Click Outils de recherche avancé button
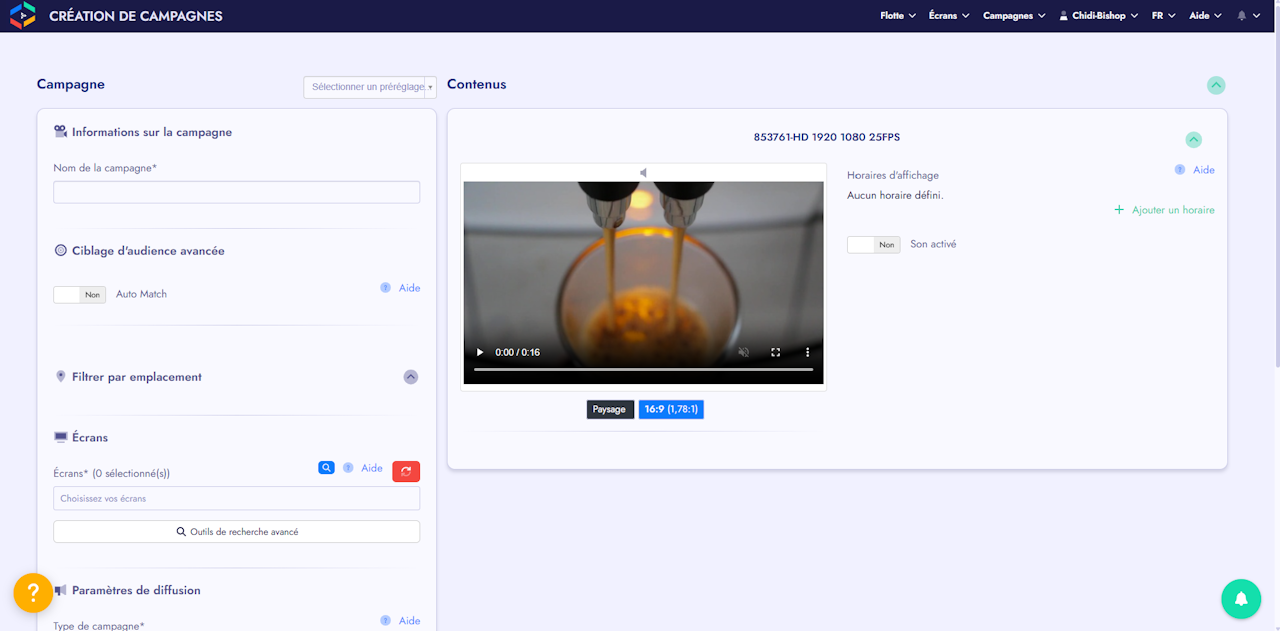The height and width of the screenshot is (631, 1280). coord(236,532)
